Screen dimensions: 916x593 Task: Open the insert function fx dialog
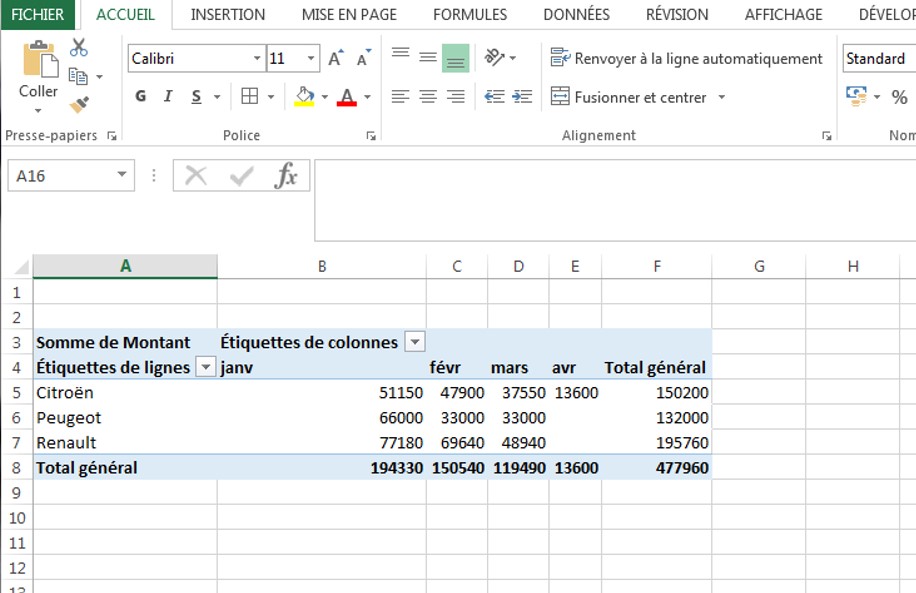(286, 175)
